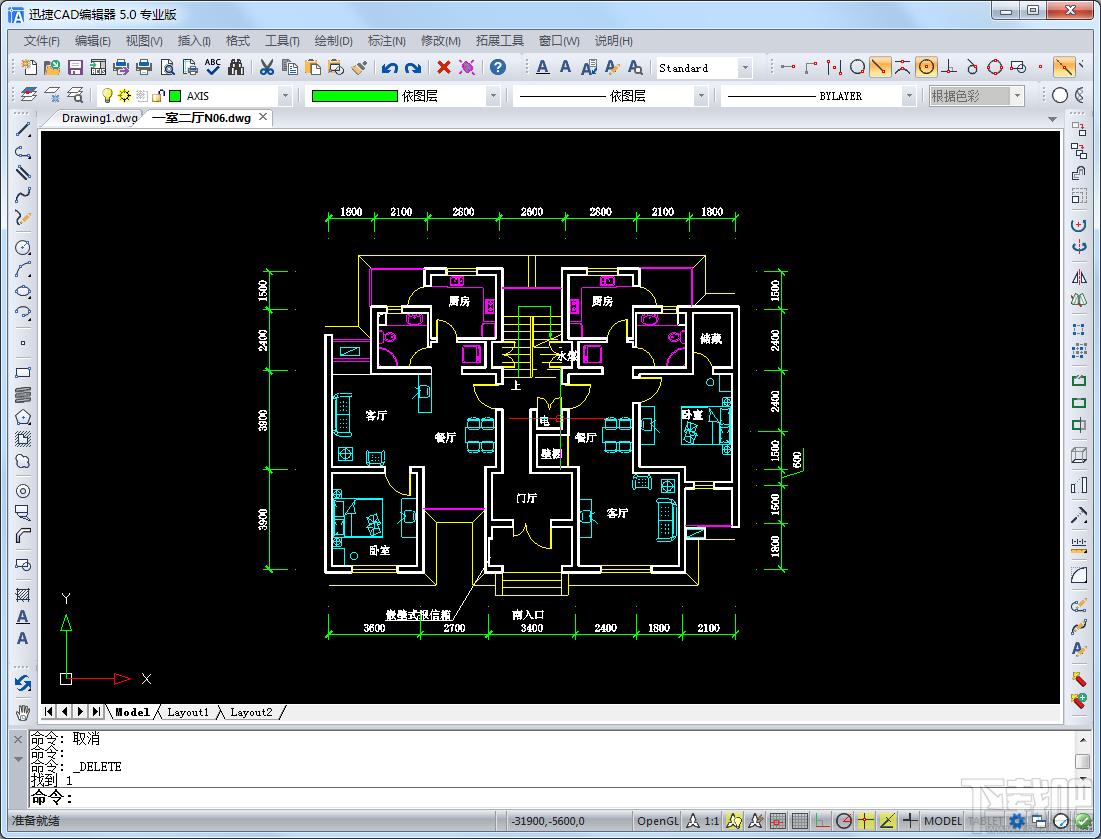Image resolution: width=1101 pixels, height=839 pixels.
Task: Open the 编辑(E) menu
Action: tap(93, 41)
